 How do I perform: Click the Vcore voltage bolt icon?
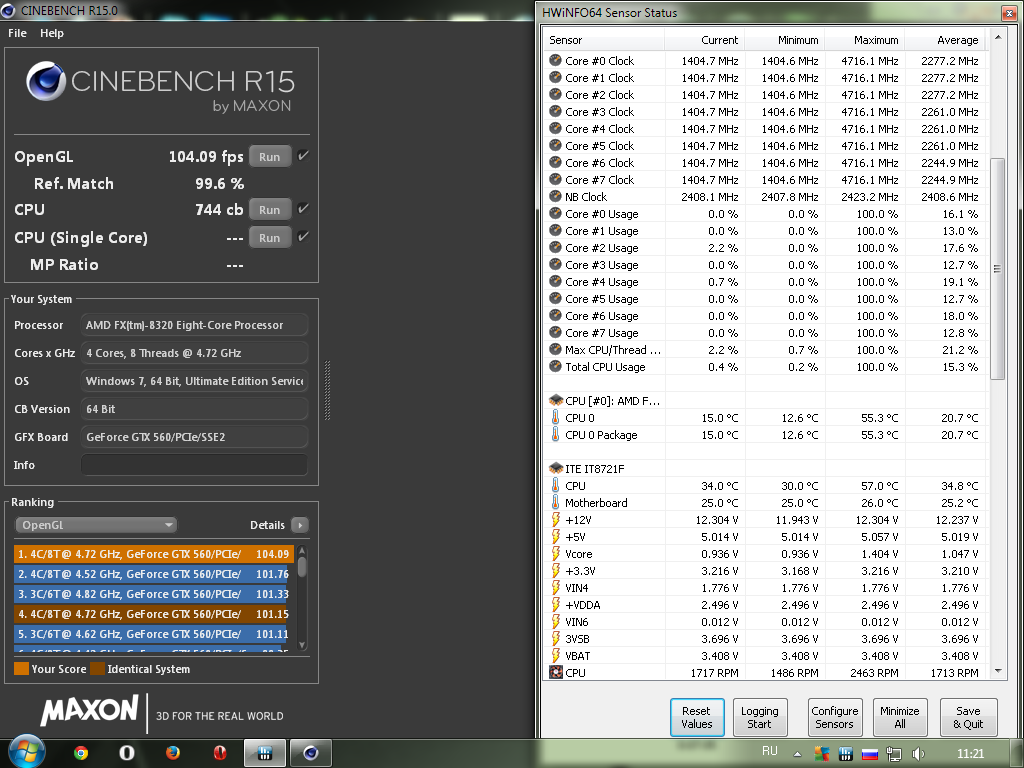pyautogui.click(x=555, y=553)
